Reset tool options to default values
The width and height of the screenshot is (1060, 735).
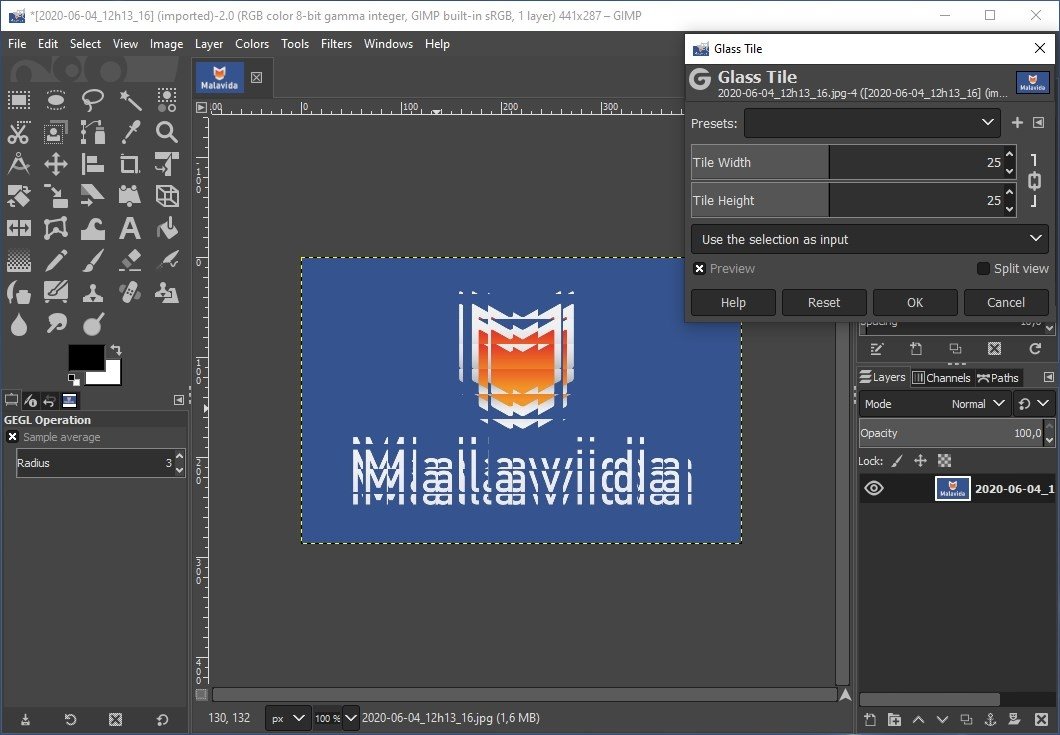click(x=162, y=719)
